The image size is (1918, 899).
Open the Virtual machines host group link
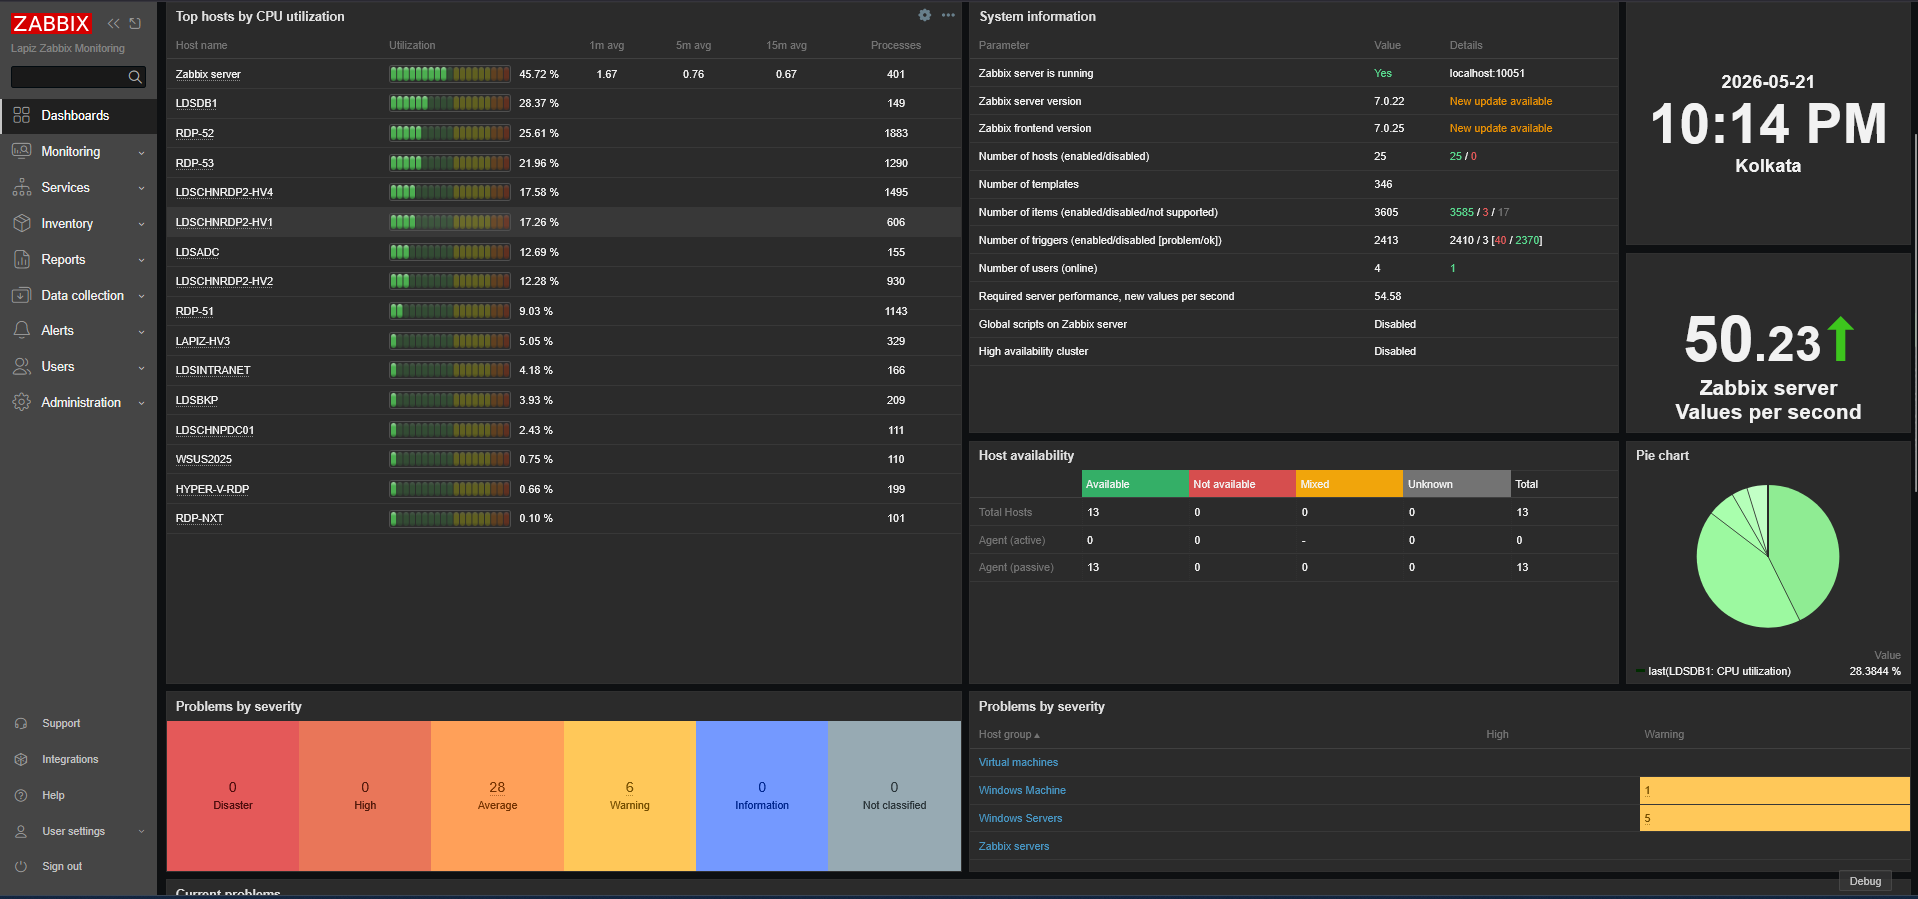[1018, 762]
